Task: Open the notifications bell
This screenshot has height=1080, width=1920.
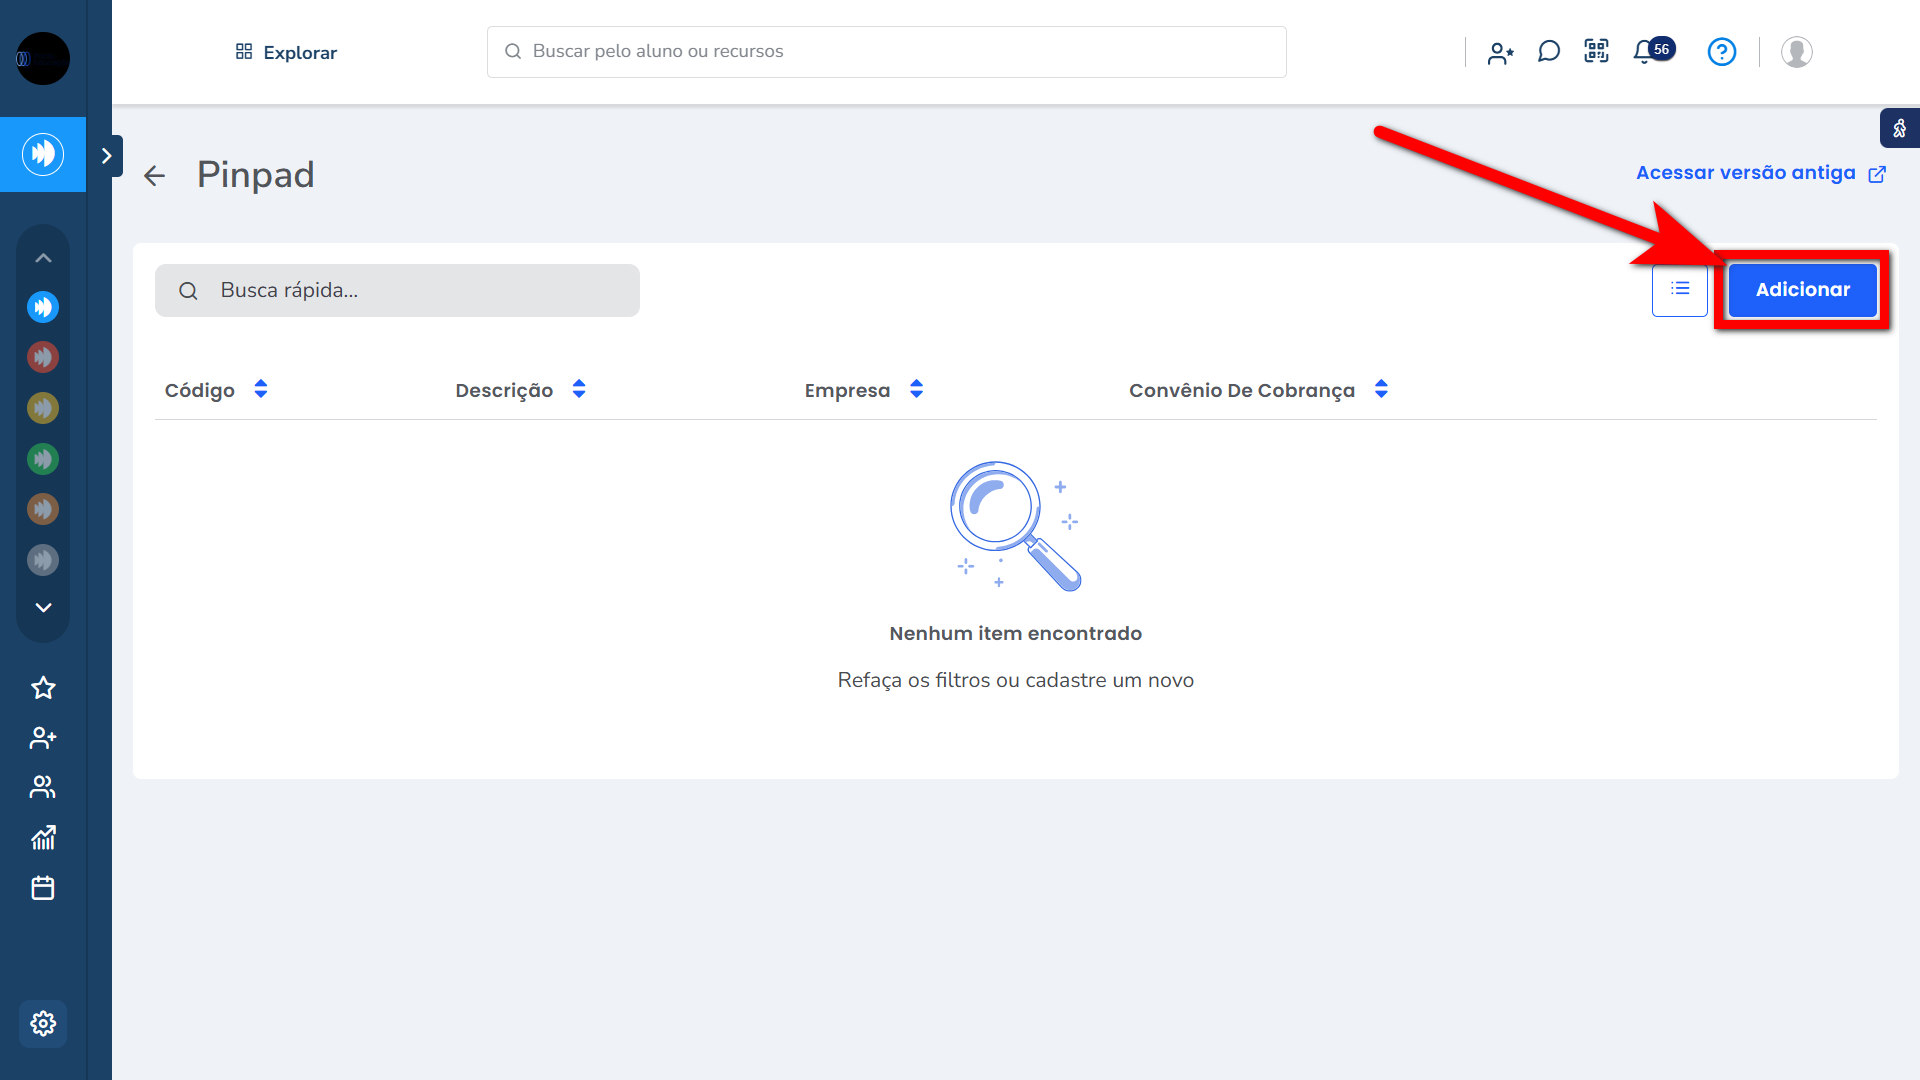Action: [x=1643, y=52]
